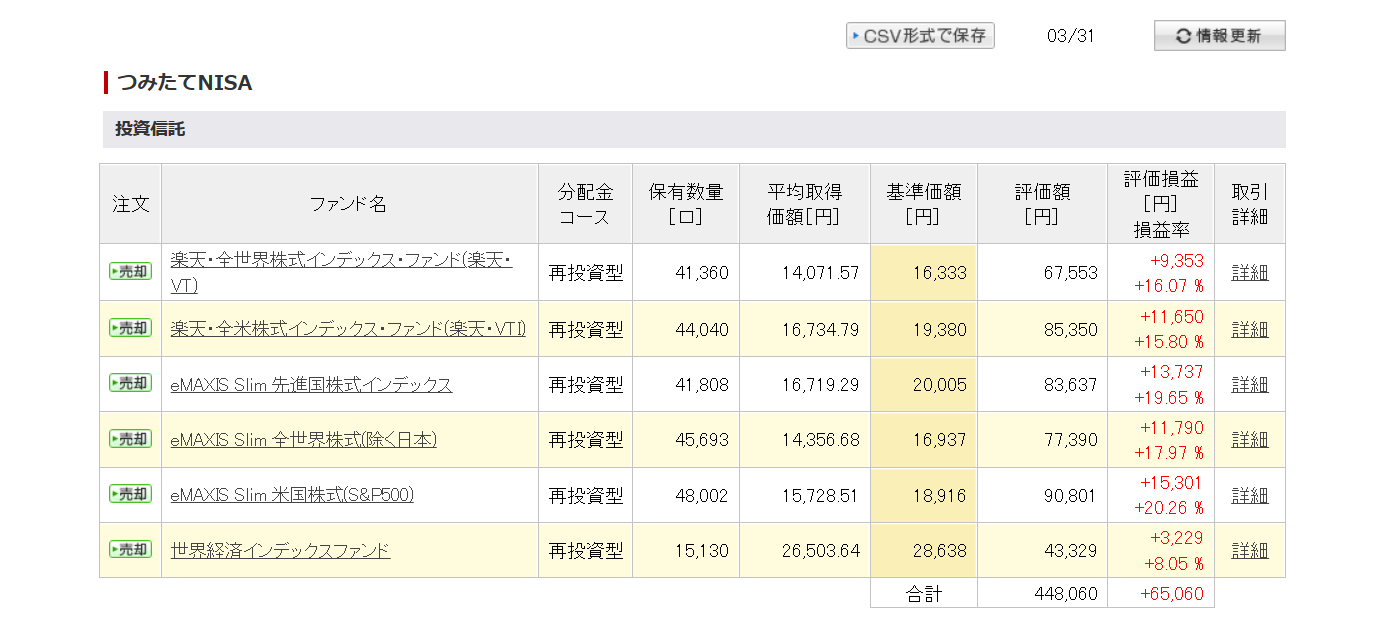Select the 平均取得価額 column header
The image size is (1381, 633).
tap(805, 204)
